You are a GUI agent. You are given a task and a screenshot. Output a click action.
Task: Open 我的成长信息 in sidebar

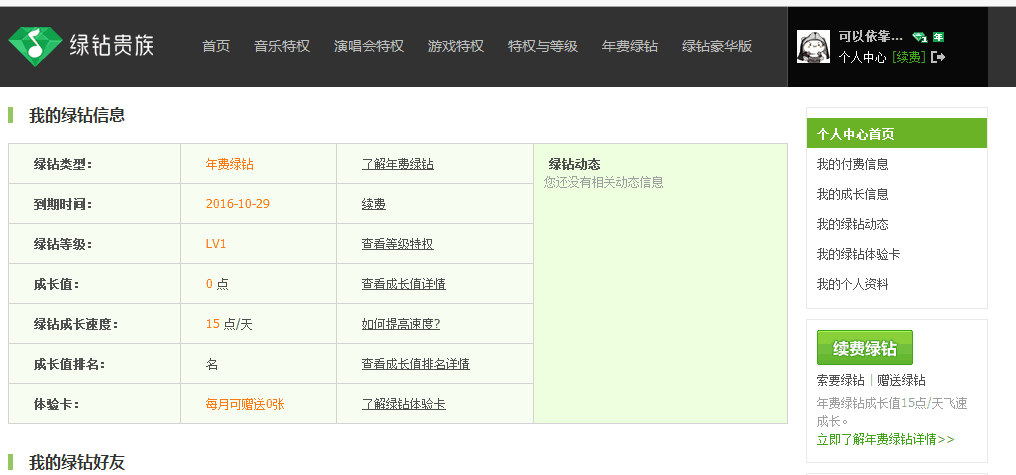[x=852, y=194]
